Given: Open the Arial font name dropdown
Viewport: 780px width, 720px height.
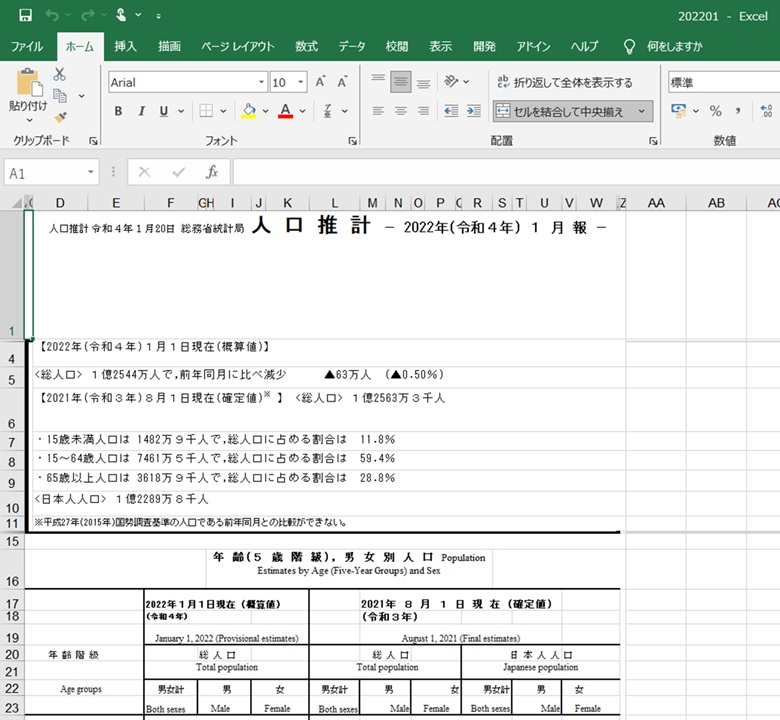Looking at the screenshot, I should 262,82.
